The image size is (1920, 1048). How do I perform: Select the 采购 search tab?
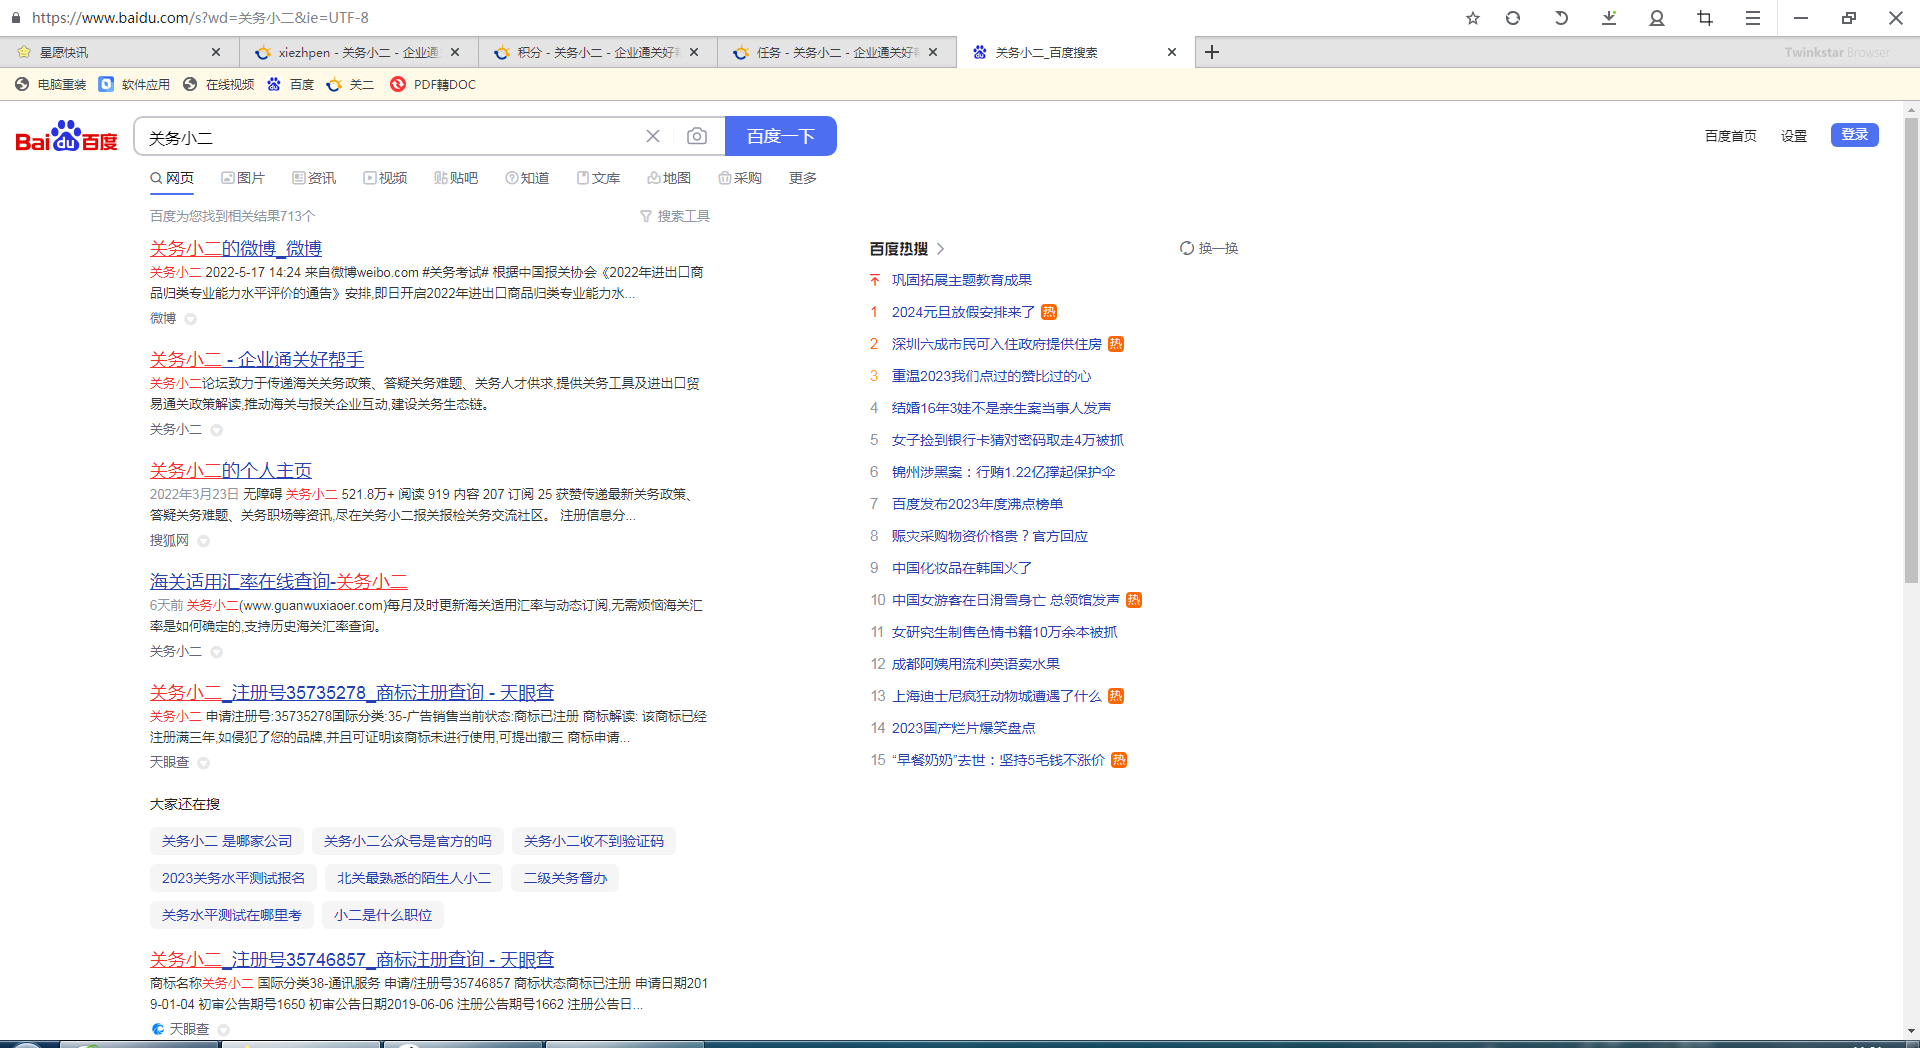coord(740,178)
